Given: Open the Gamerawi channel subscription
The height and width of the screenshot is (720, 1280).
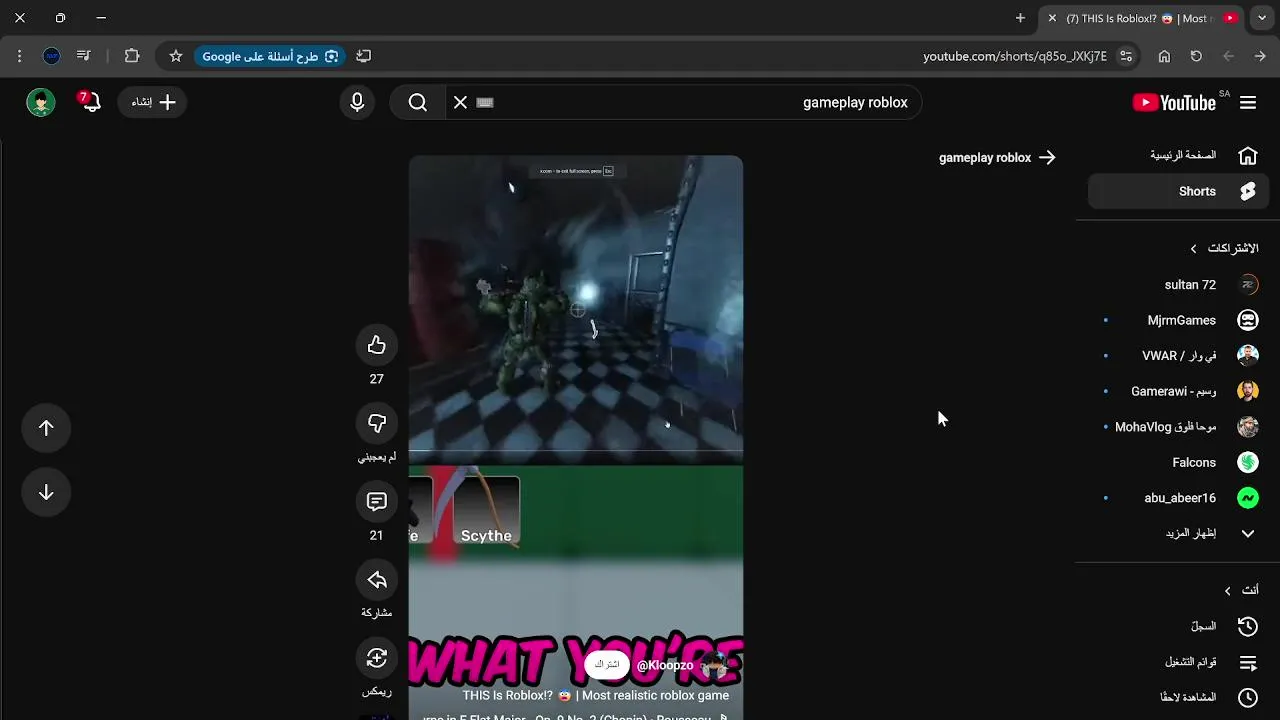Looking at the screenshot, I should [x=1178, y=391].
